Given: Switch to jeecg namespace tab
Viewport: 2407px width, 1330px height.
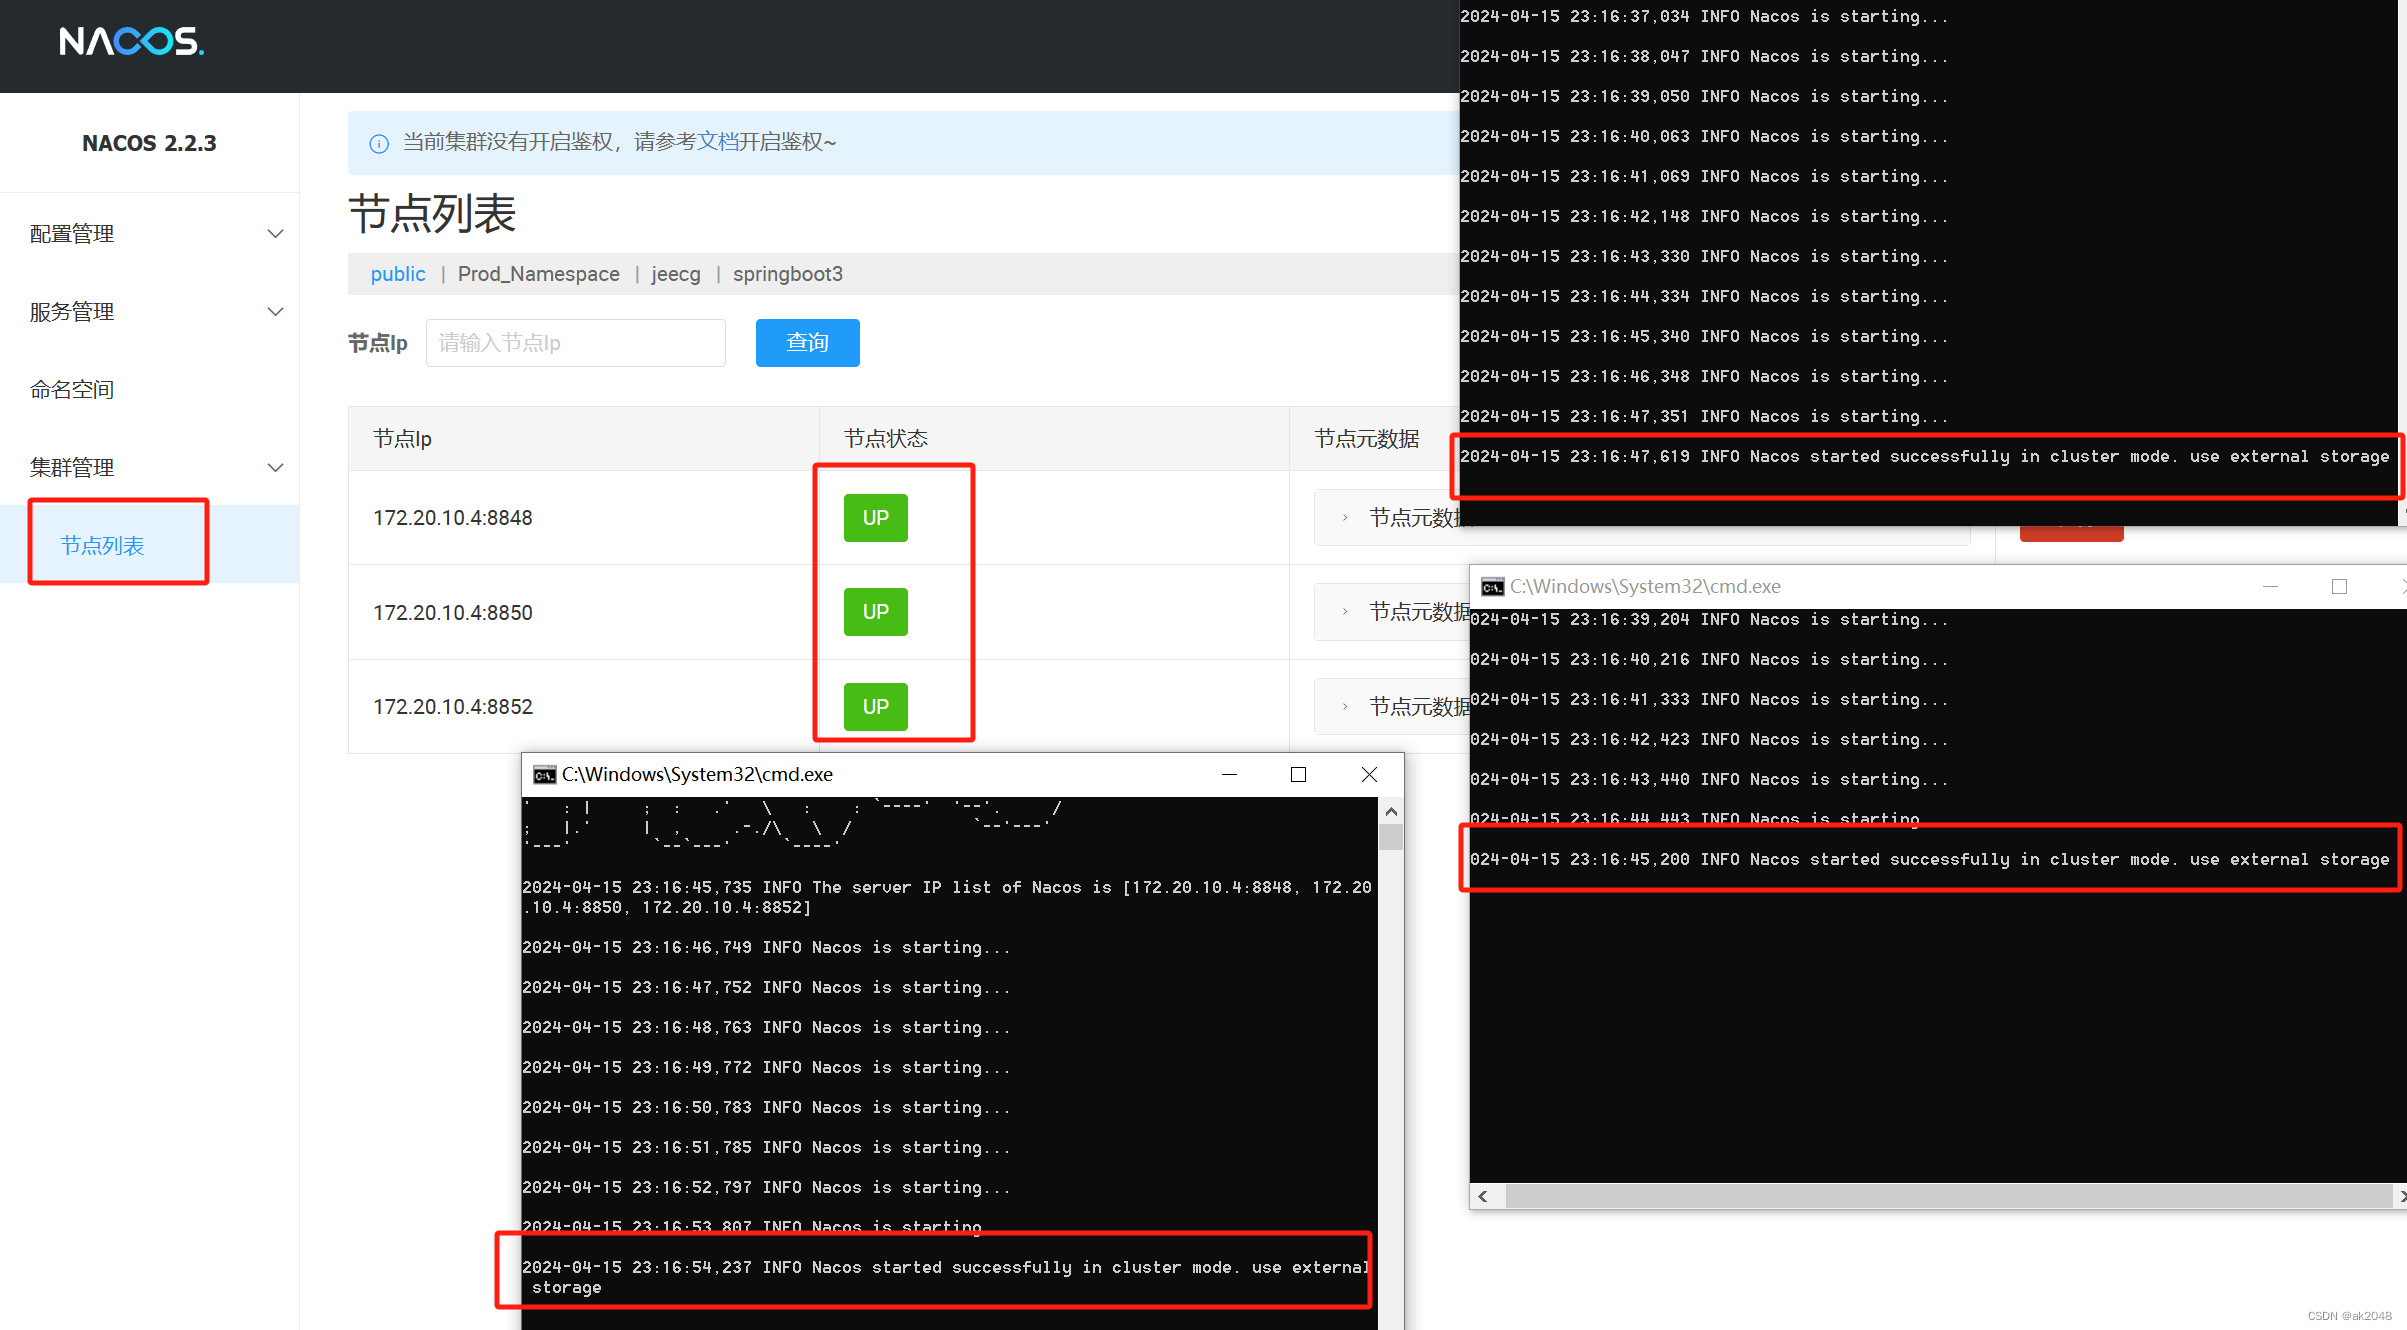Looking at the screenshot, I should coord(676,274).
